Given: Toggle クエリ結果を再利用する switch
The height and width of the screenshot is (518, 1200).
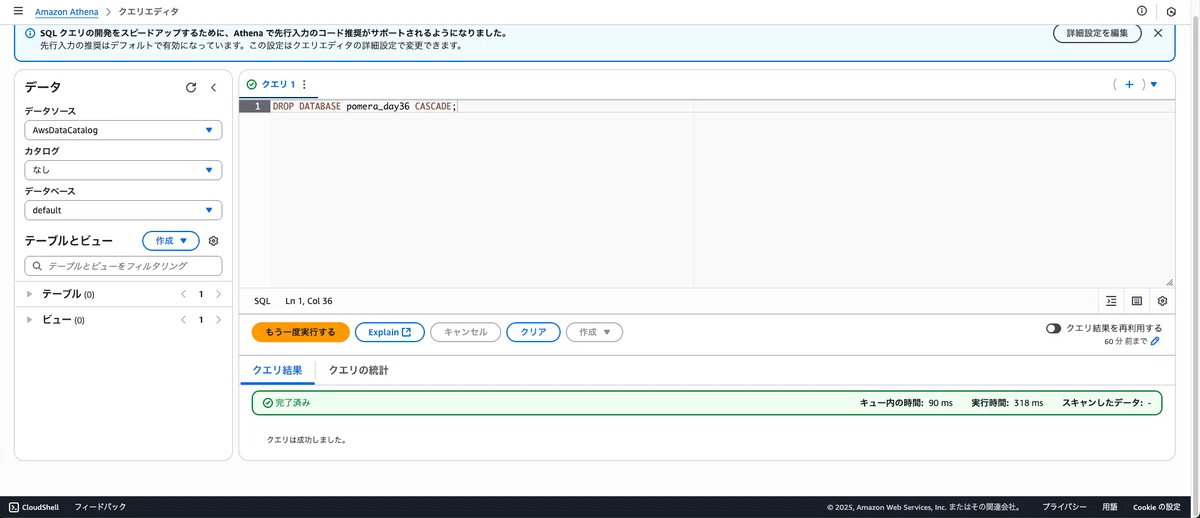Looking at the screenshot, I should (1053, 328).
